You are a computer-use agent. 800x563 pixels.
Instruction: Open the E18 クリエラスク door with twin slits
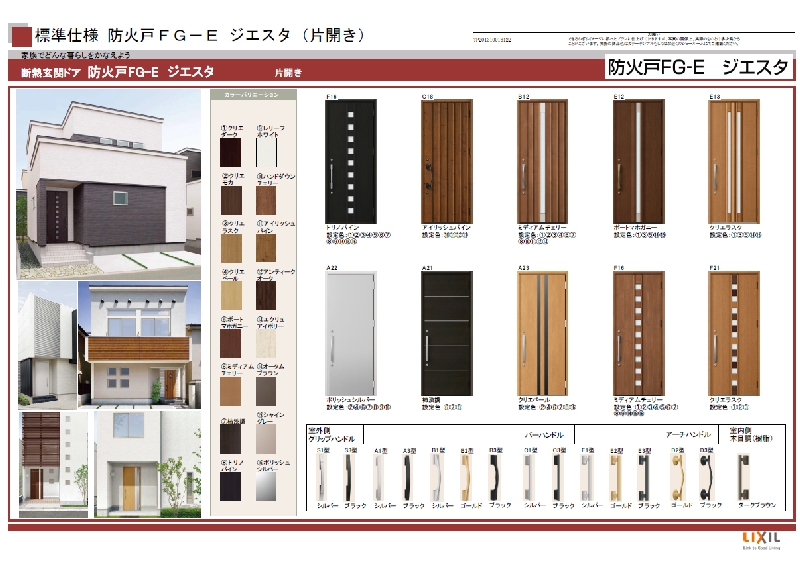[734, 161]
